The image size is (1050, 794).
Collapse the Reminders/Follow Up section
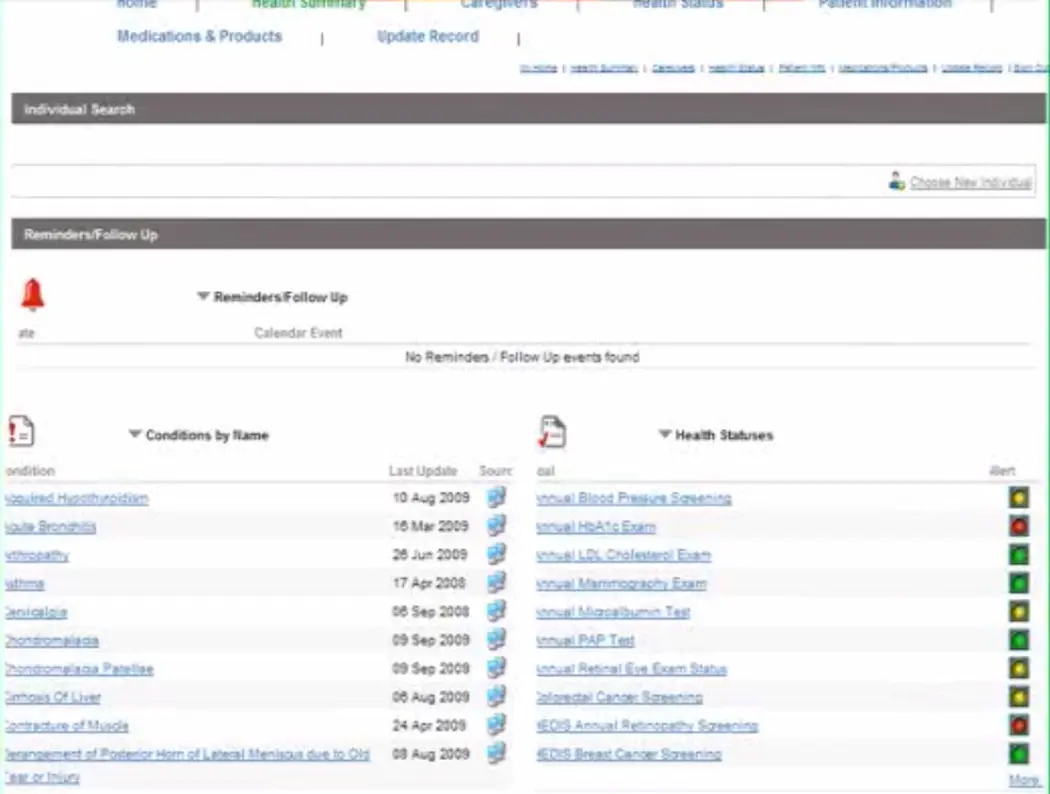pyautogui.click(x=203, y=297)
